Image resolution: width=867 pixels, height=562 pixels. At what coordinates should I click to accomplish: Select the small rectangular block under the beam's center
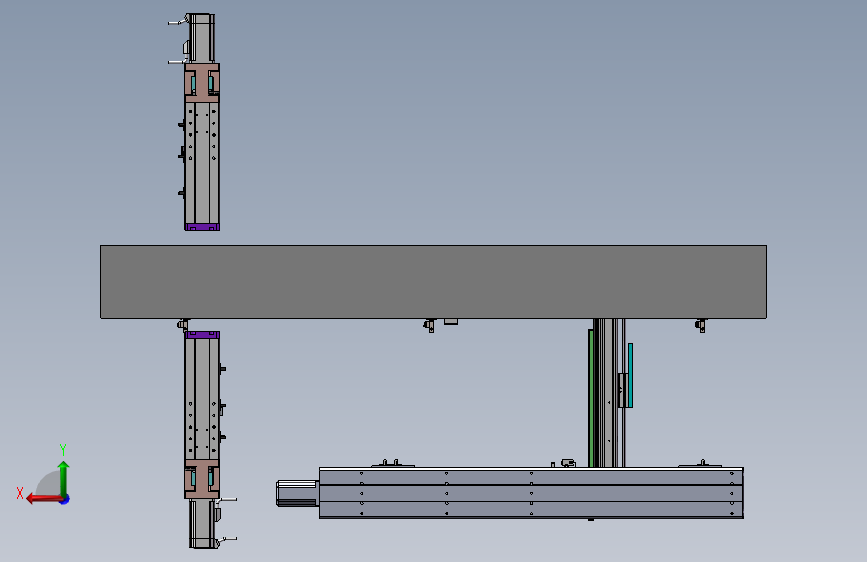[x=451, y=321]
